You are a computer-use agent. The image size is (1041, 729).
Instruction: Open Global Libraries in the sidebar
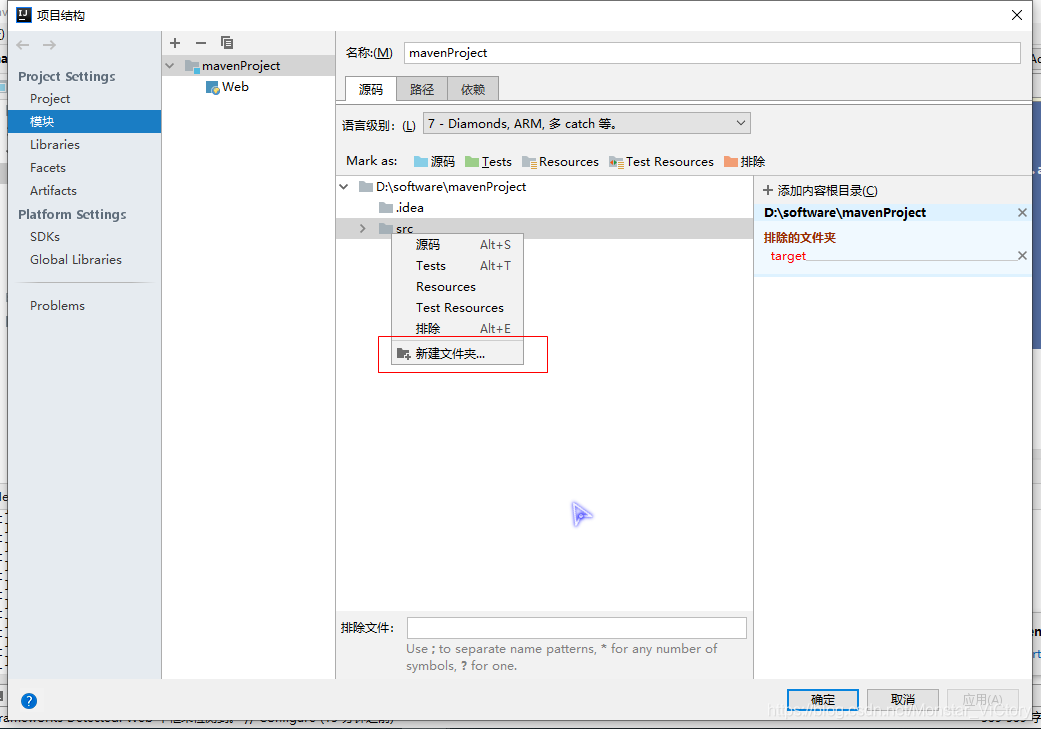(x=84, y=260)
